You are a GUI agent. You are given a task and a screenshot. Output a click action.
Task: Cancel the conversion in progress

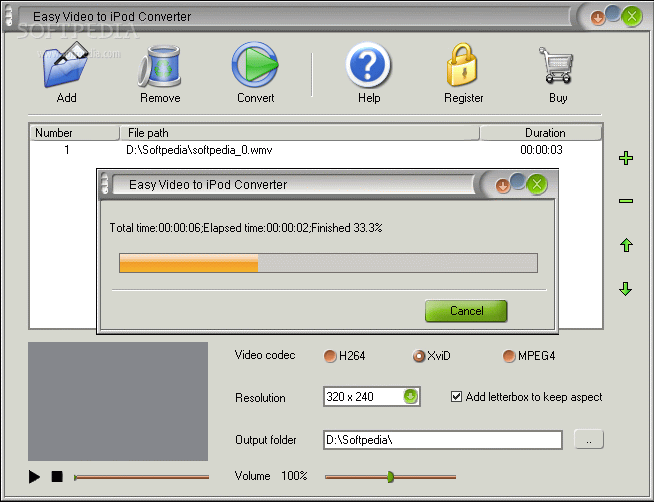coord(466,311)
